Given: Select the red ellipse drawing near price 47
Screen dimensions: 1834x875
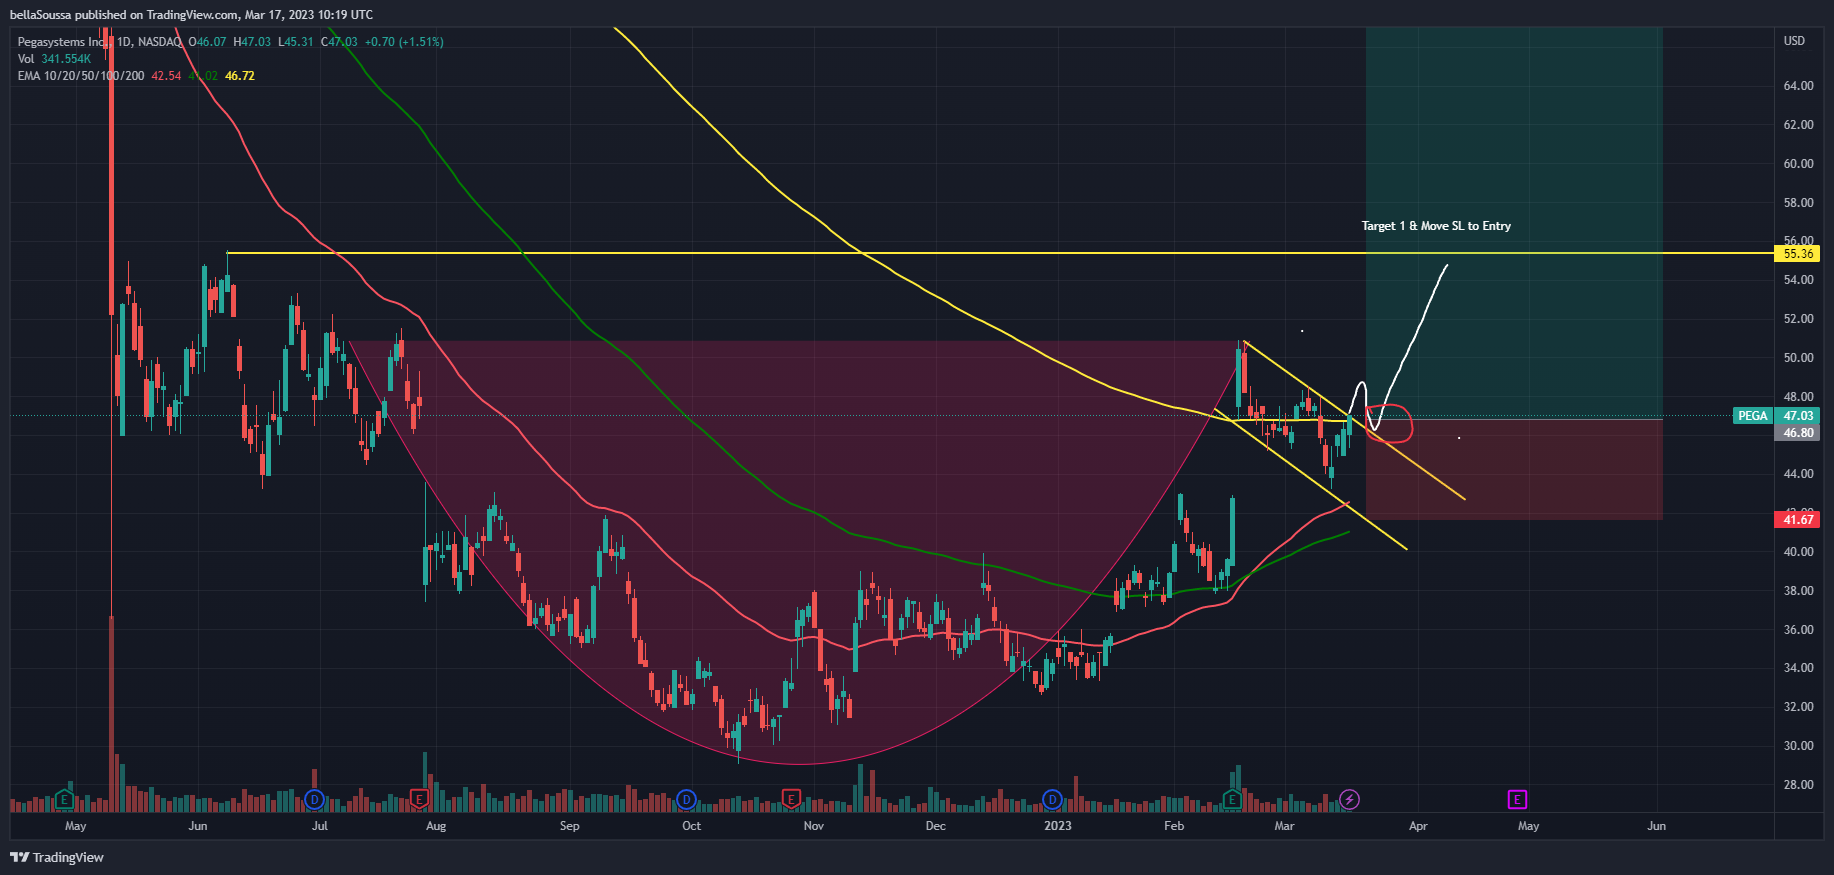Looking at the screenshot, I should (x=1388, y=423).
